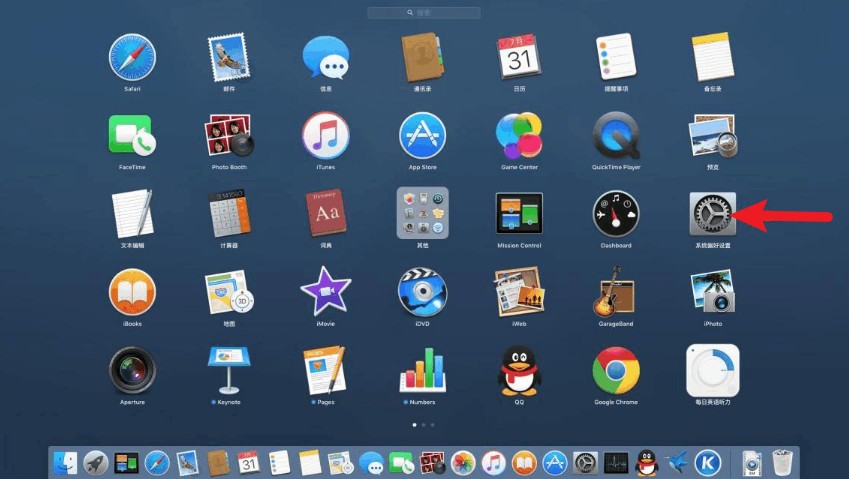This screenshot has width=849, height=479.
Task: Launch Messages from the Launchpad grid
Action: click(326, 57)
